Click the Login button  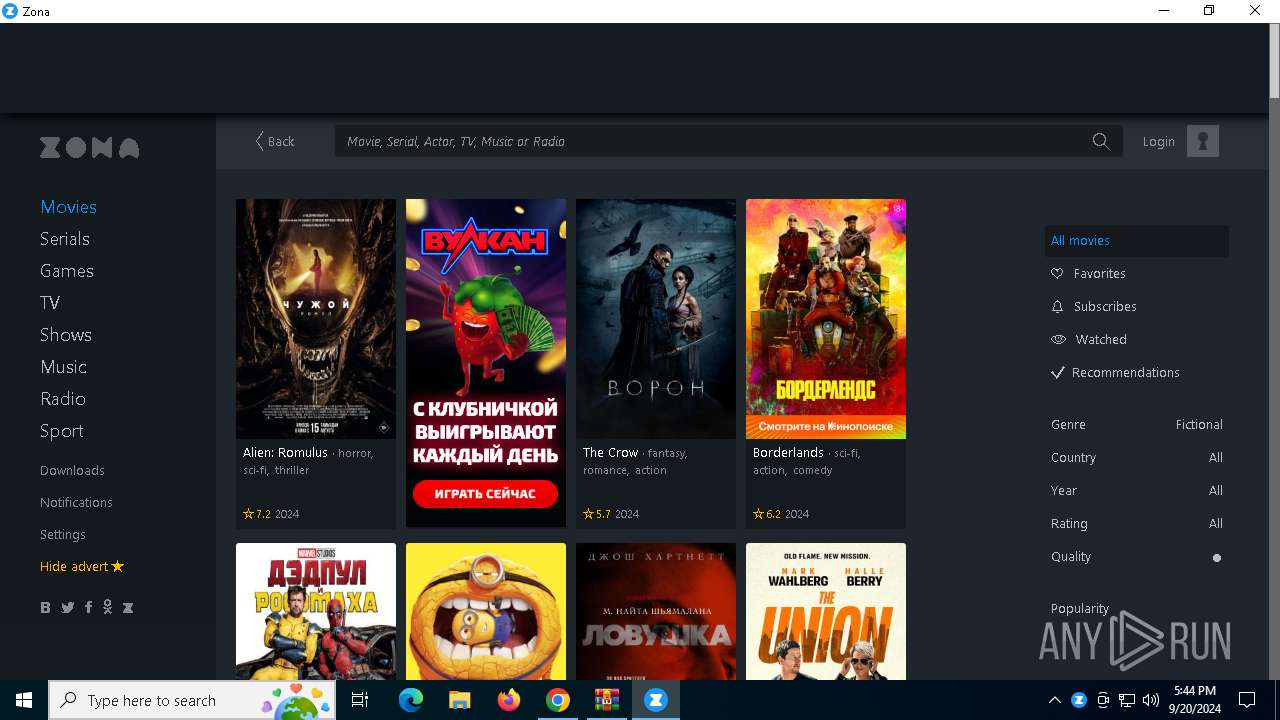(1159, 141)
